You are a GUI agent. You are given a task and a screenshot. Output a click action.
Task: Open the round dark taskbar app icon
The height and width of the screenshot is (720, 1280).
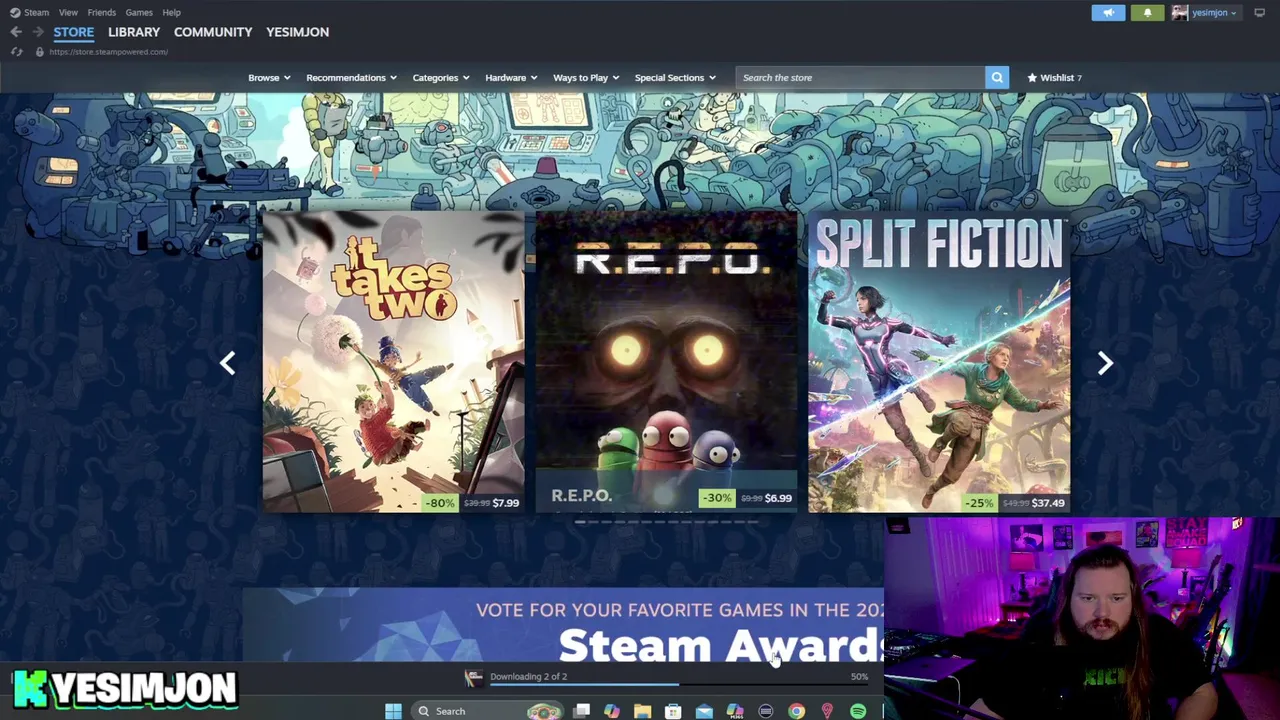coord(765,711)
